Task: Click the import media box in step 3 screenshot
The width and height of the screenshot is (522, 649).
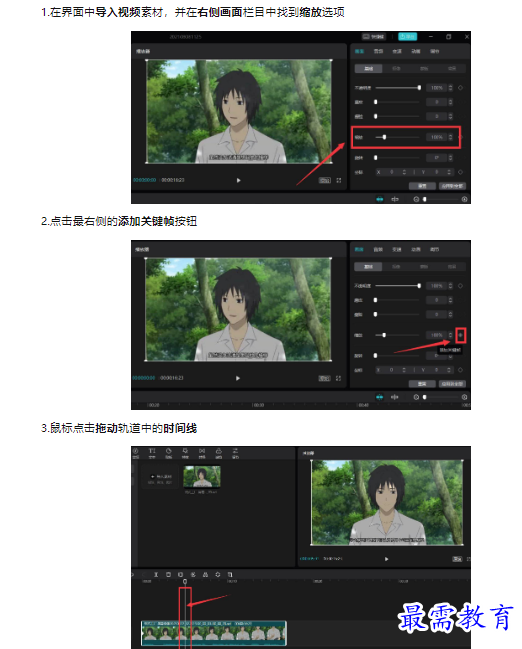Action: click(x=160, y=477)
